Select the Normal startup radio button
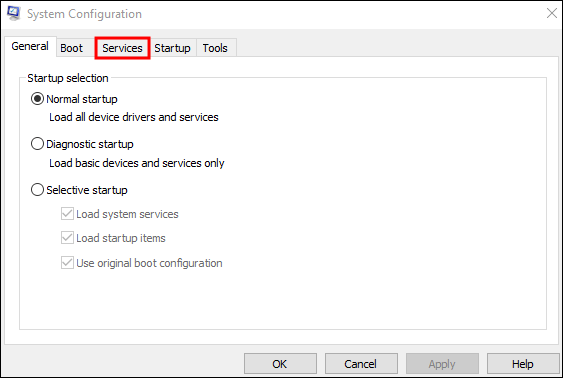This screenshot has height=378, width=563. click(37, 99)
